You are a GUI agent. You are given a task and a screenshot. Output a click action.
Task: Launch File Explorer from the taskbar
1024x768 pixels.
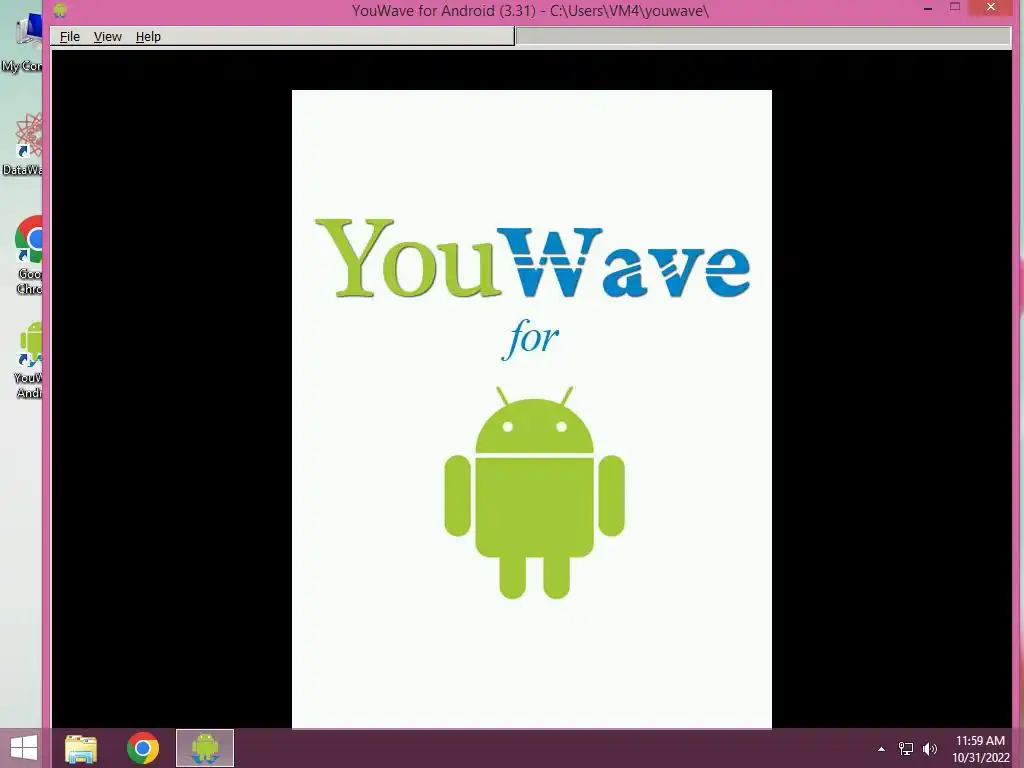[81, 748]
